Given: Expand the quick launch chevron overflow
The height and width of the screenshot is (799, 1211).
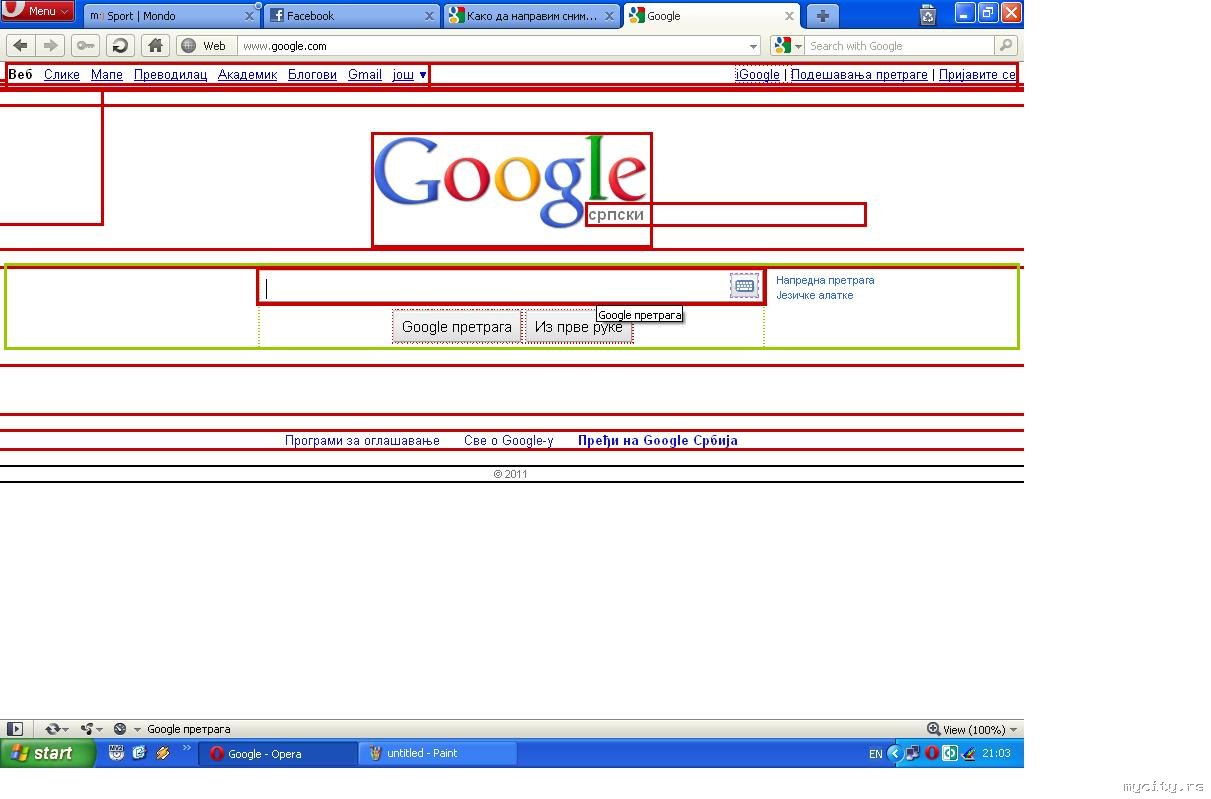Looking at the screenshot, I should tap(185, 748).
